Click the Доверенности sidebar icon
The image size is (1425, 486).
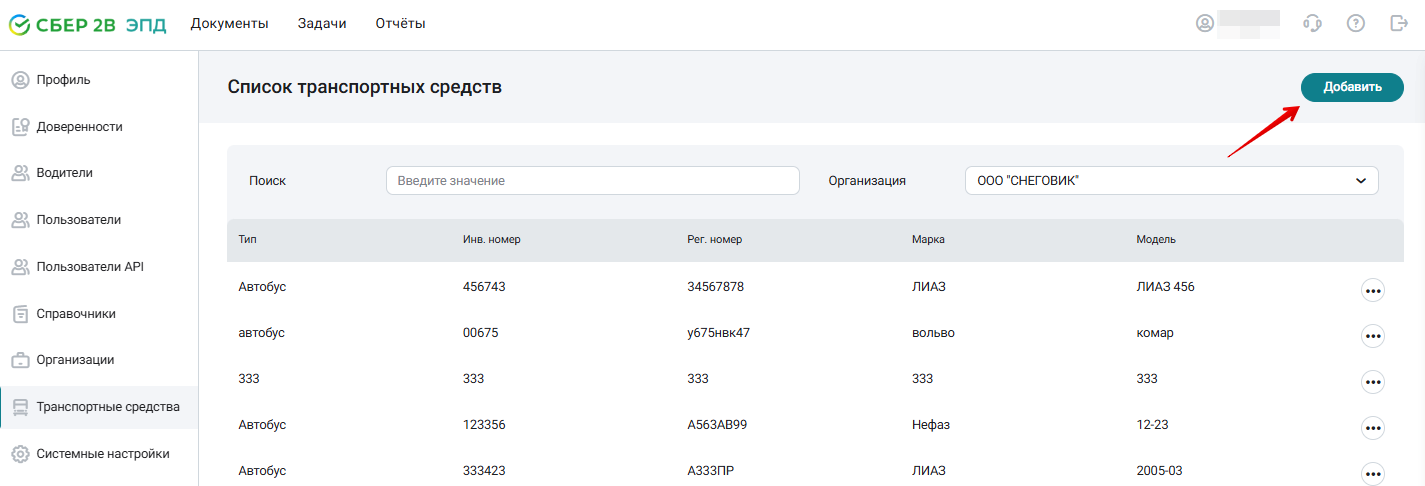(x=20, y=127)
